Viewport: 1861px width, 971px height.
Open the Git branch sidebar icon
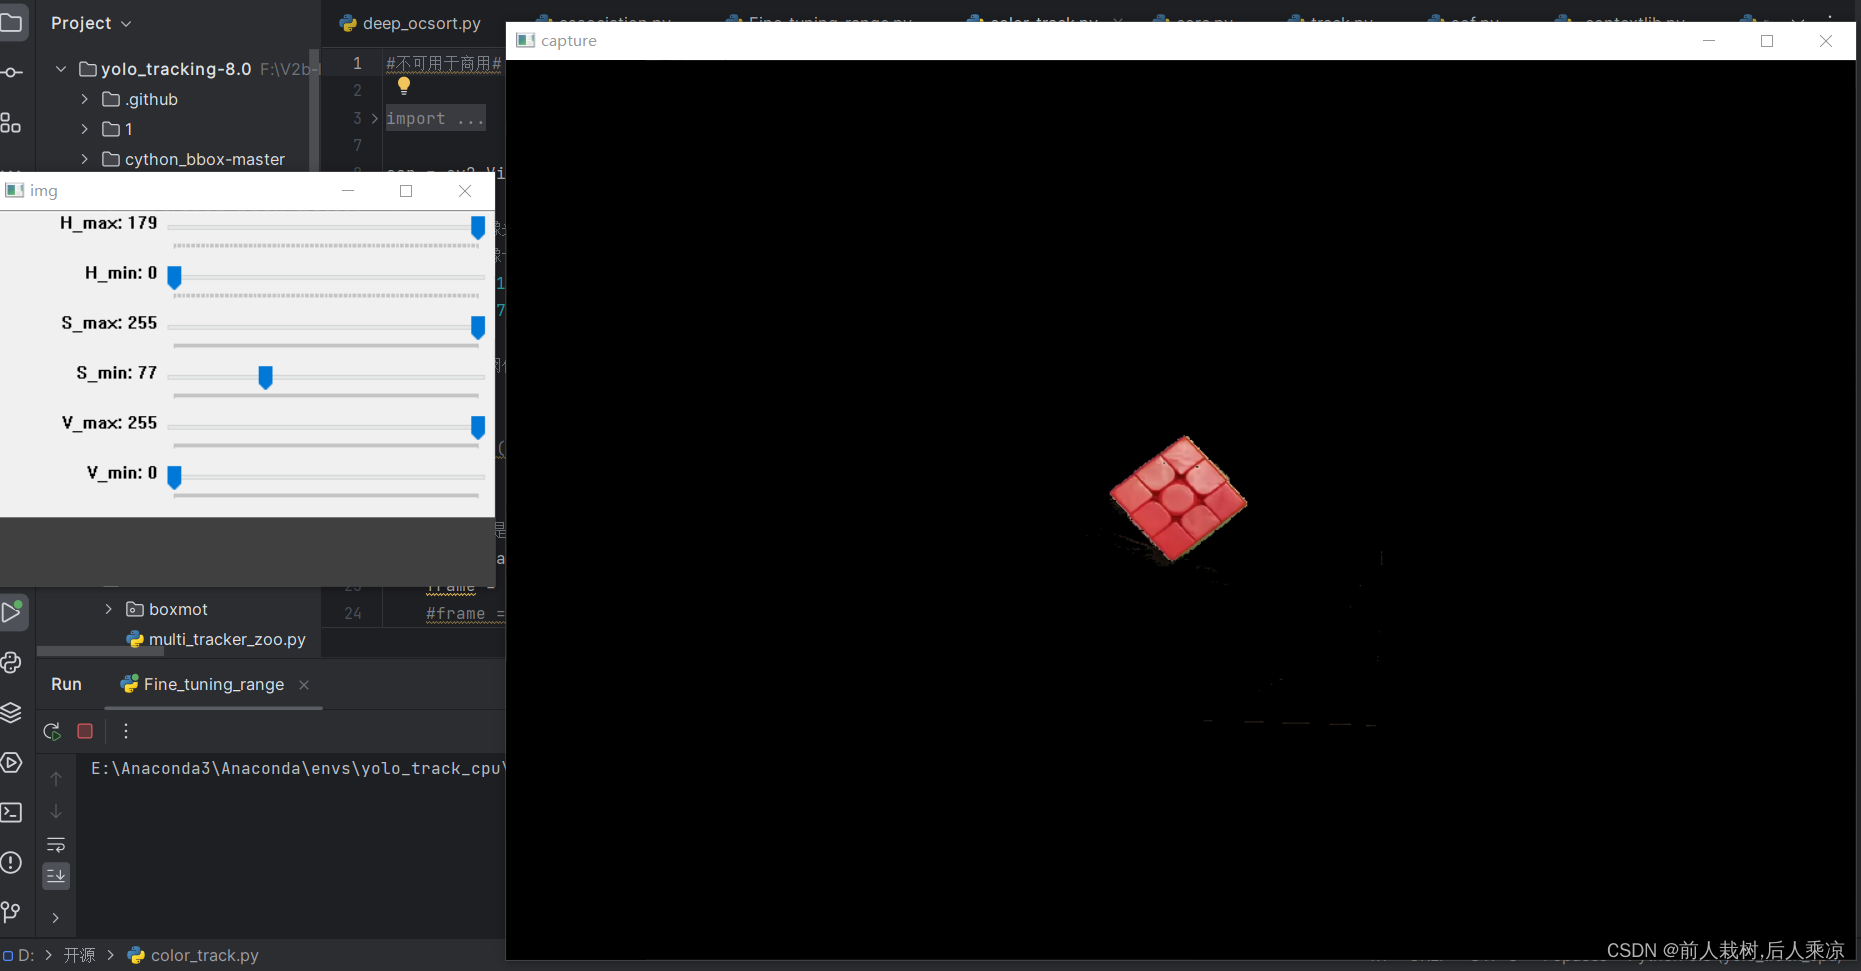[x=11, y=912]
